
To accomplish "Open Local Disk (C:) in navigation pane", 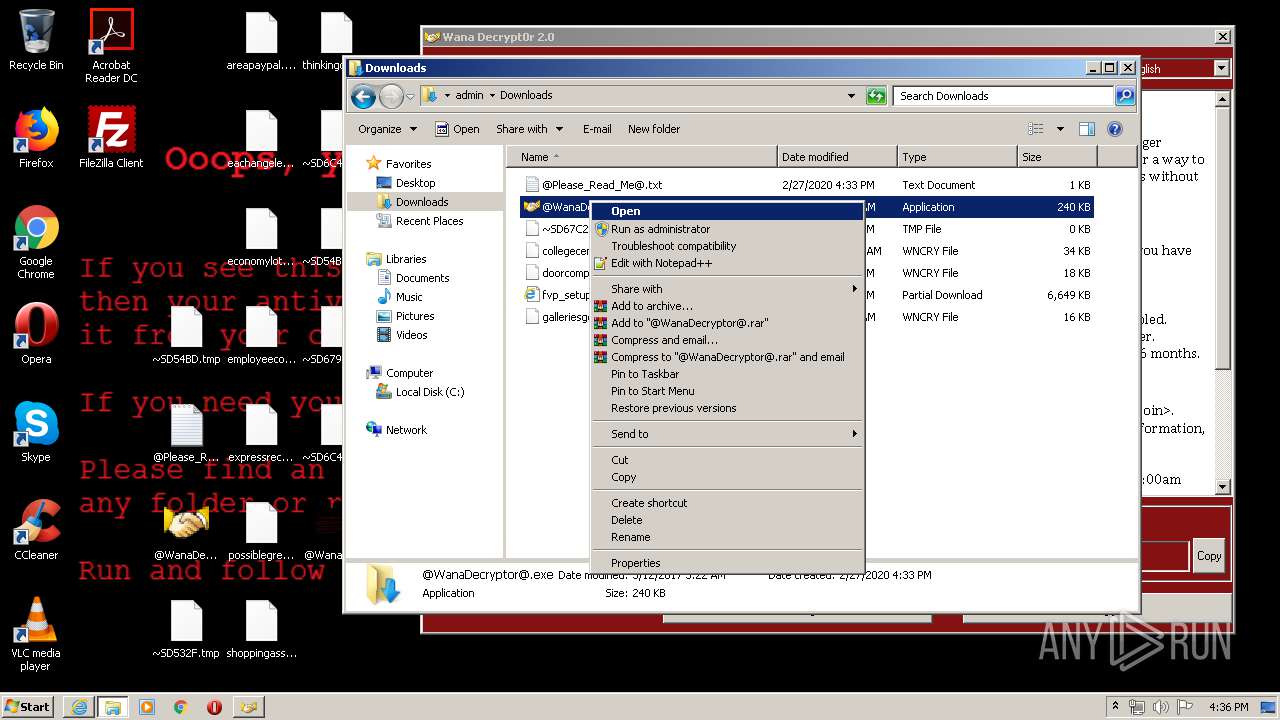I will tap(430, 392).
